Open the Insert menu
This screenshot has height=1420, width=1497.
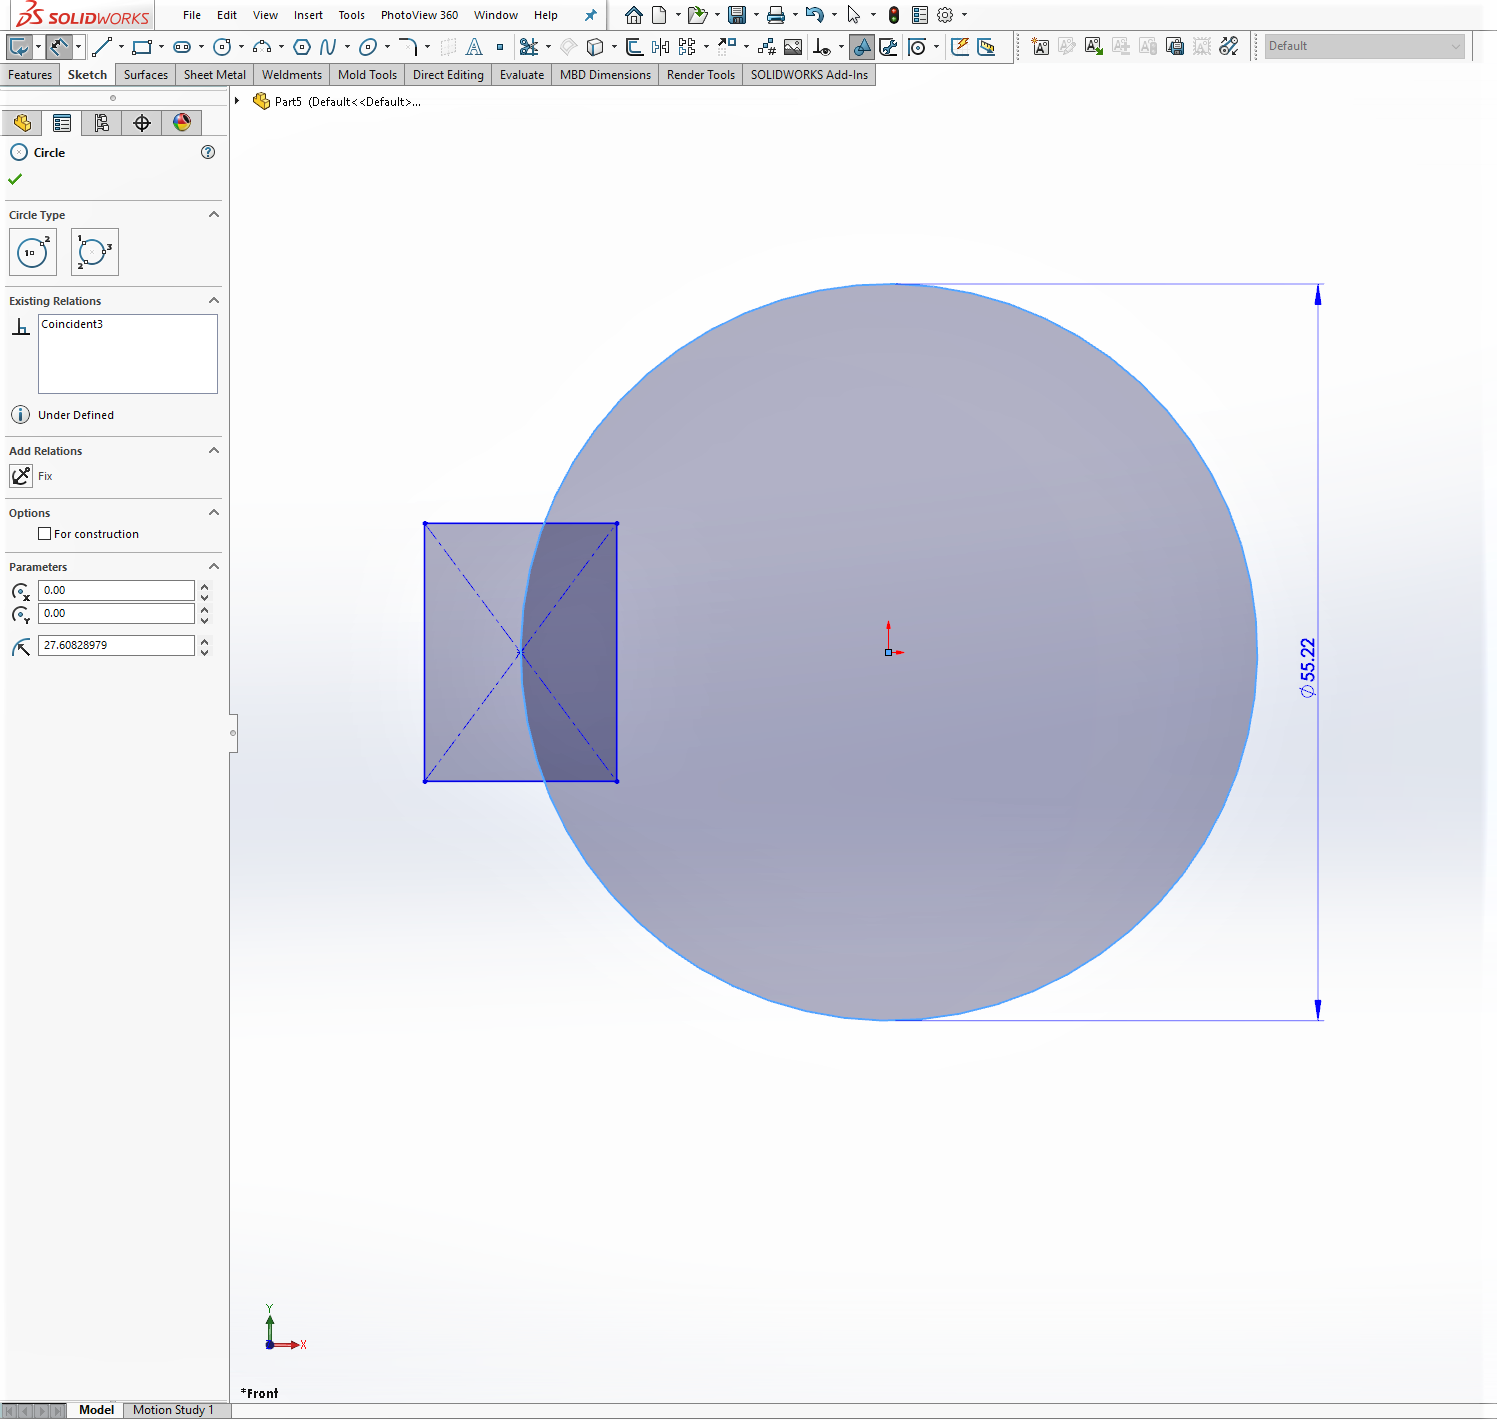click(308, 15)
